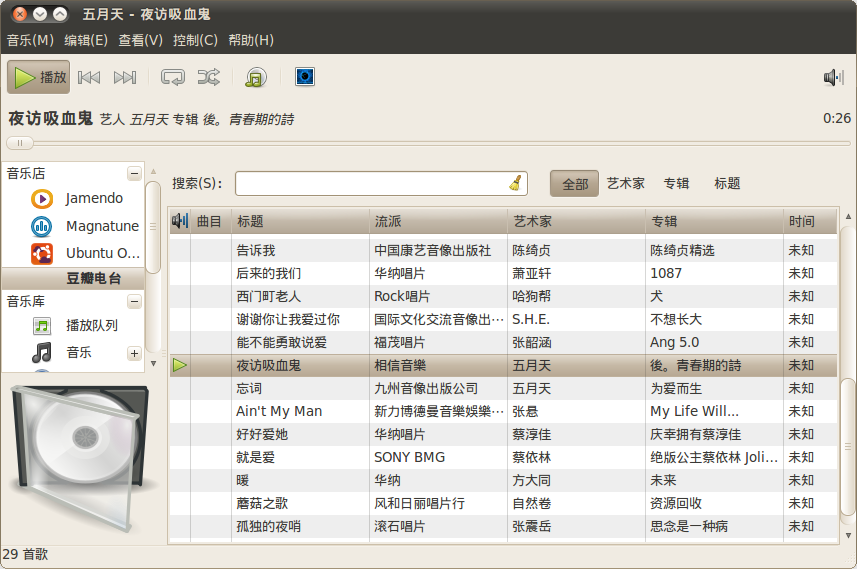Click the Play (播放) button
The height and width of the screenshot is (569, 857).
pos(38,77)
